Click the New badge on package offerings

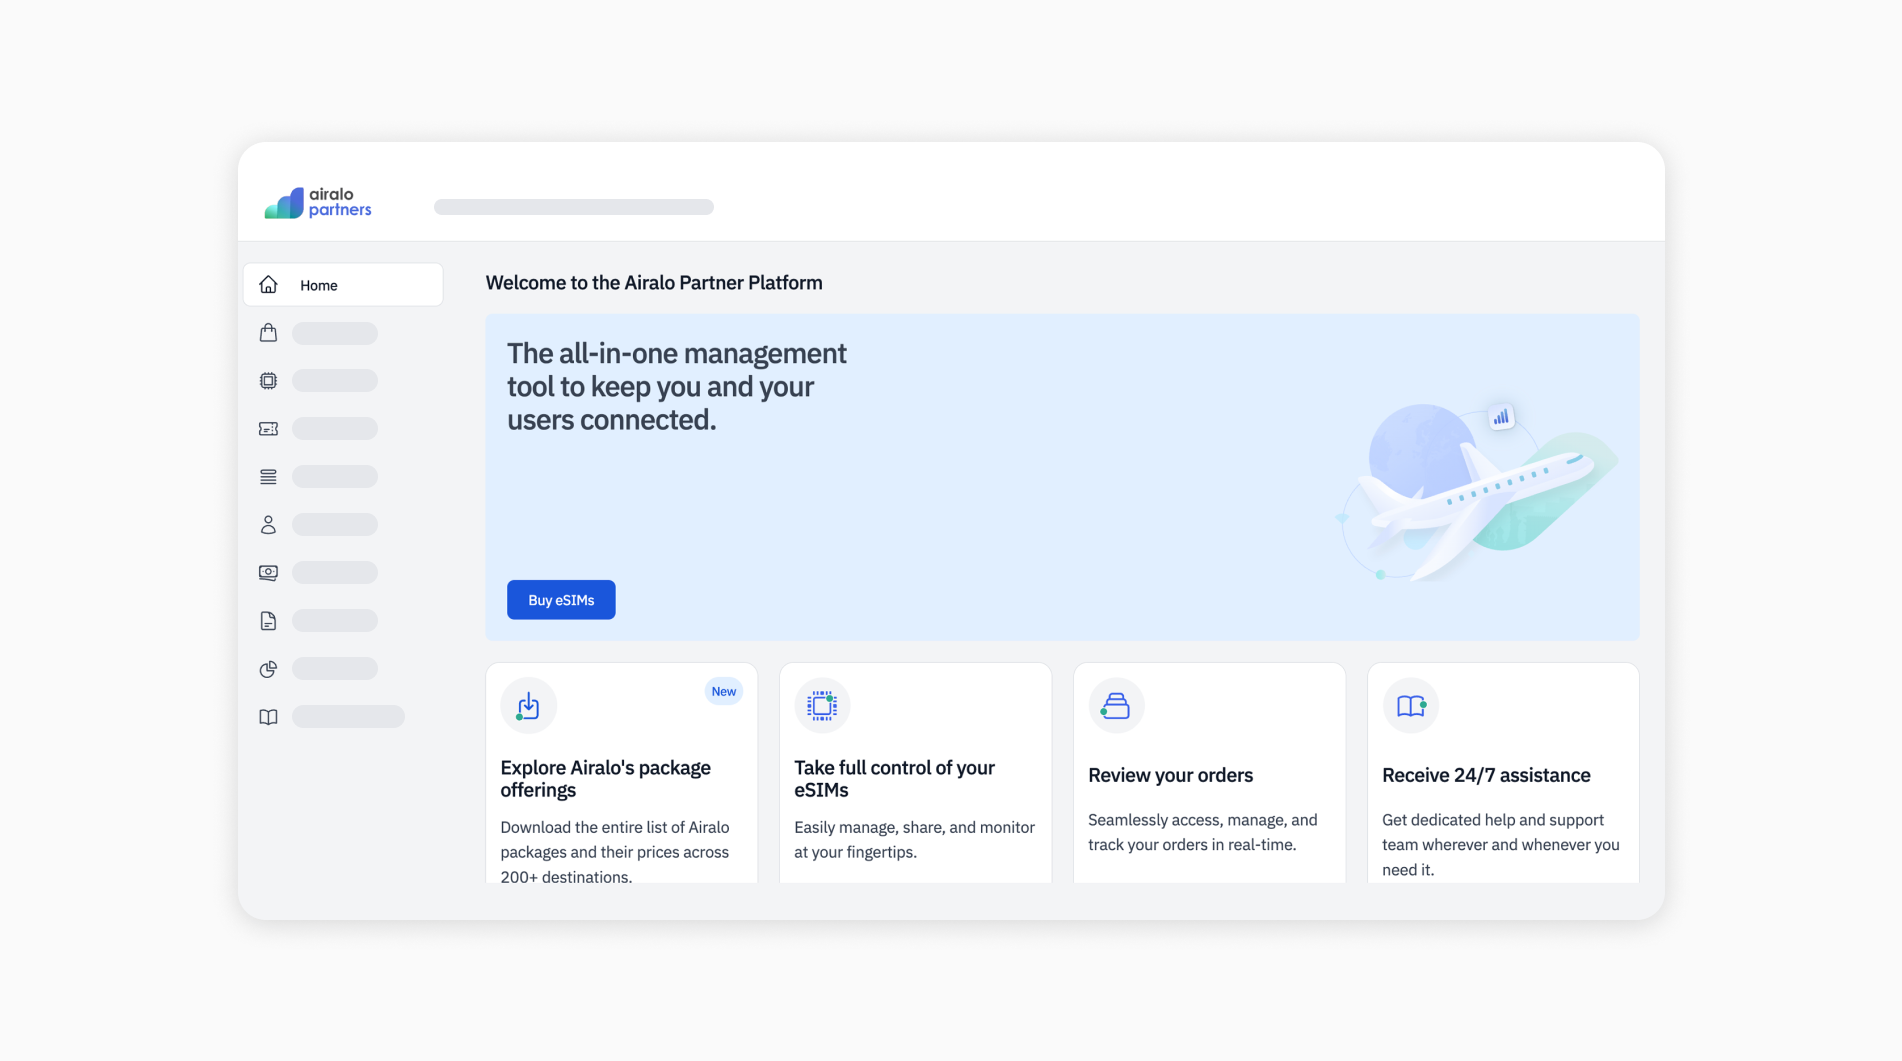point(723,691)
